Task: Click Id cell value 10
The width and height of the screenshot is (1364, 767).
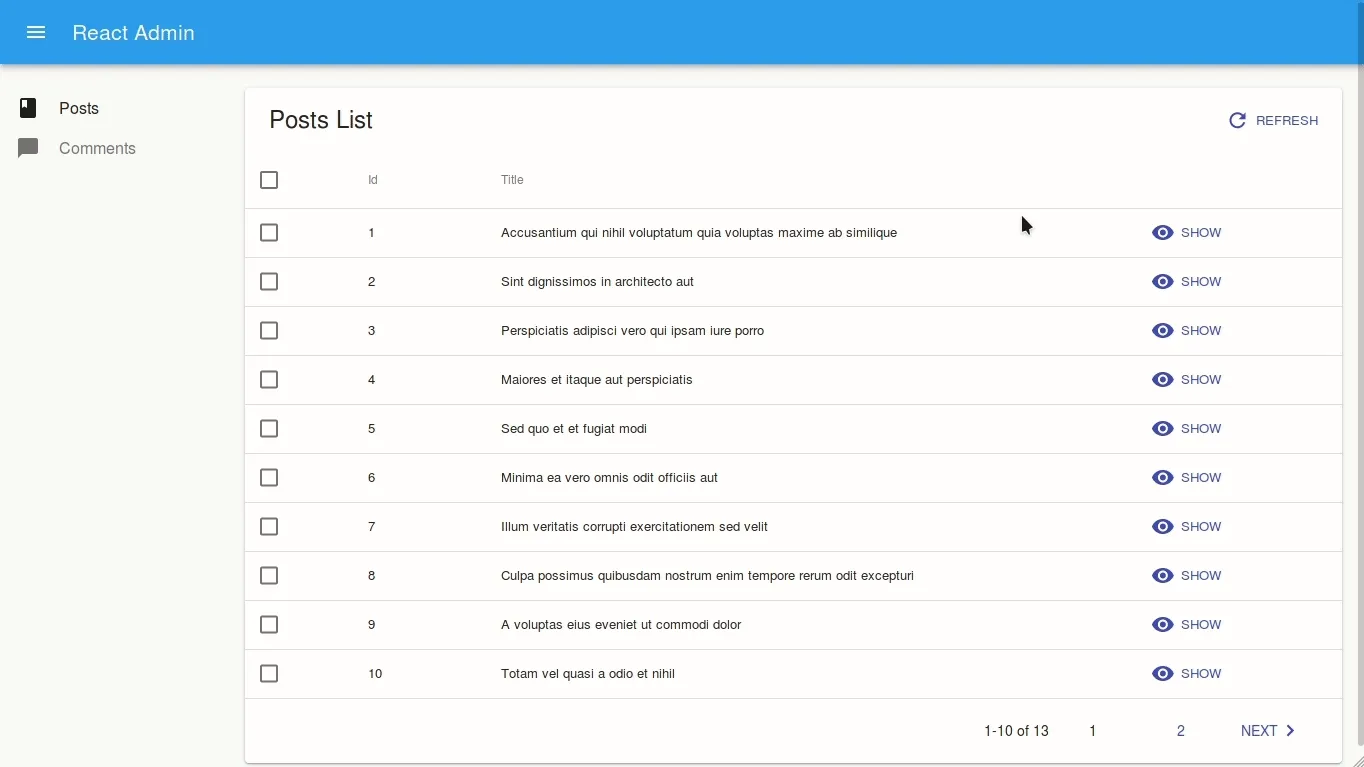Action: click(375, 674)
